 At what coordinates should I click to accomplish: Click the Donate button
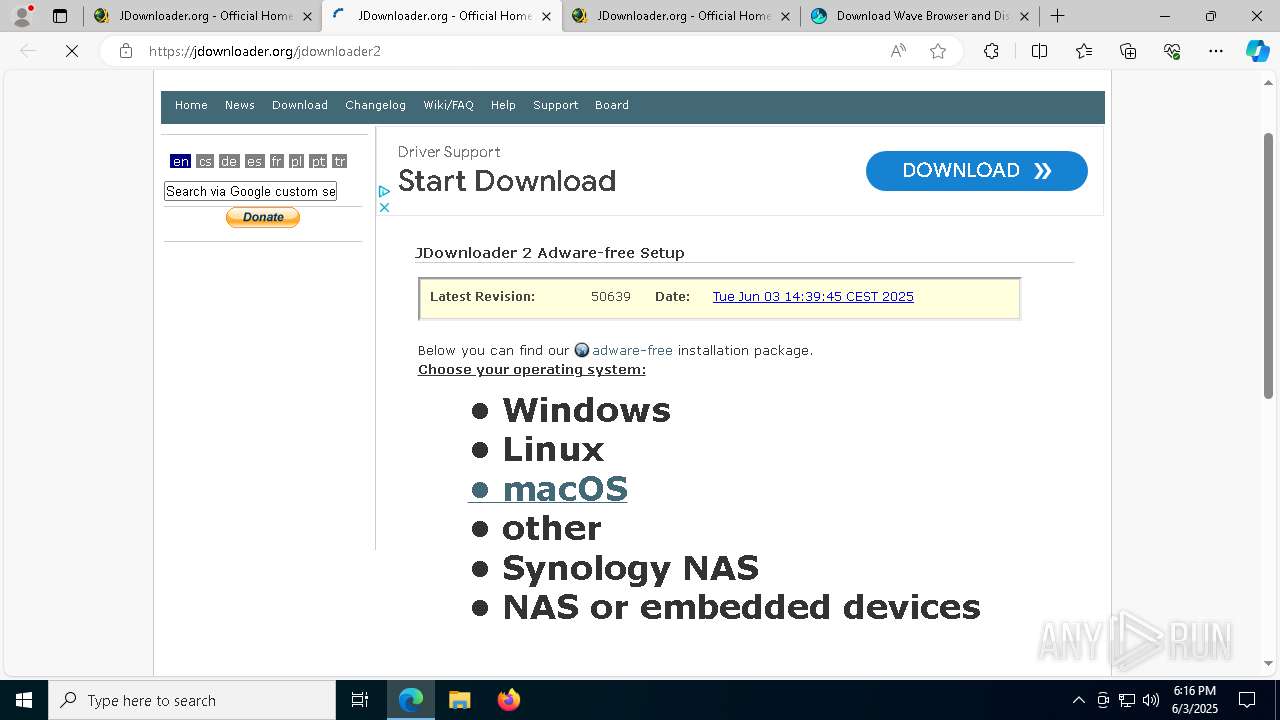263,217
